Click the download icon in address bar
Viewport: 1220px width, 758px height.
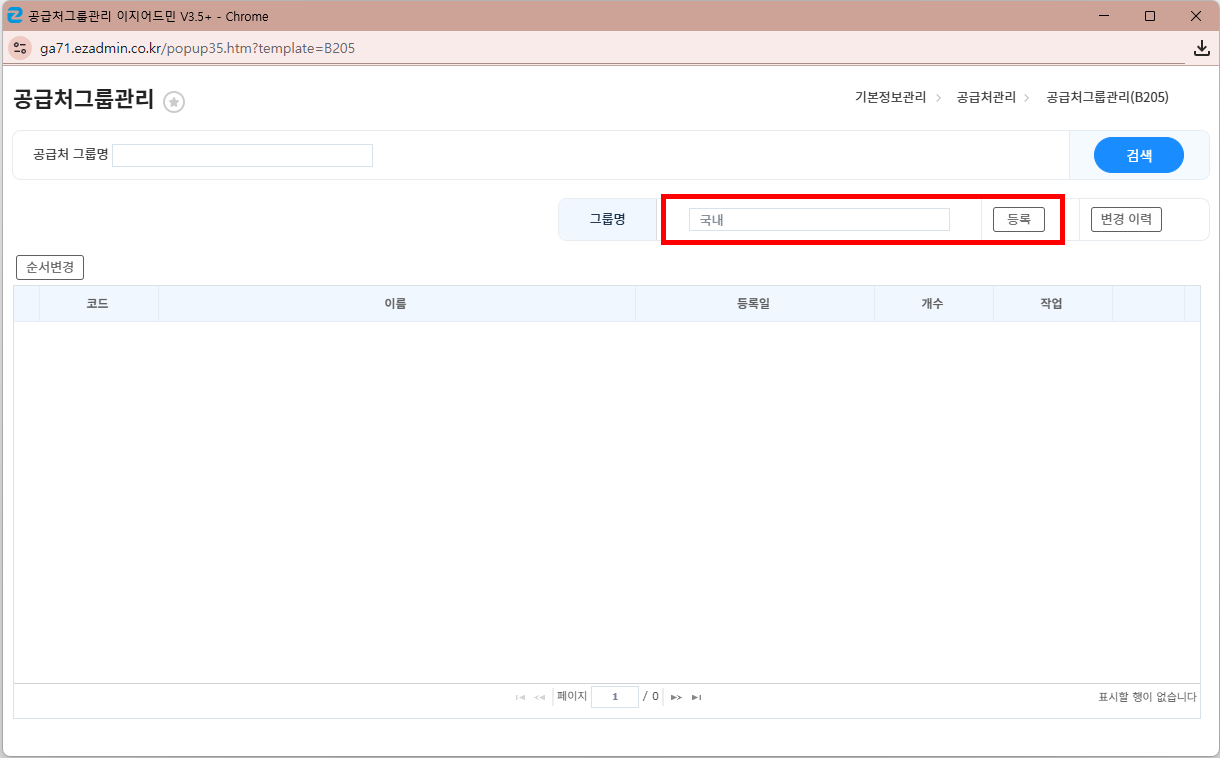(1202, 48)
